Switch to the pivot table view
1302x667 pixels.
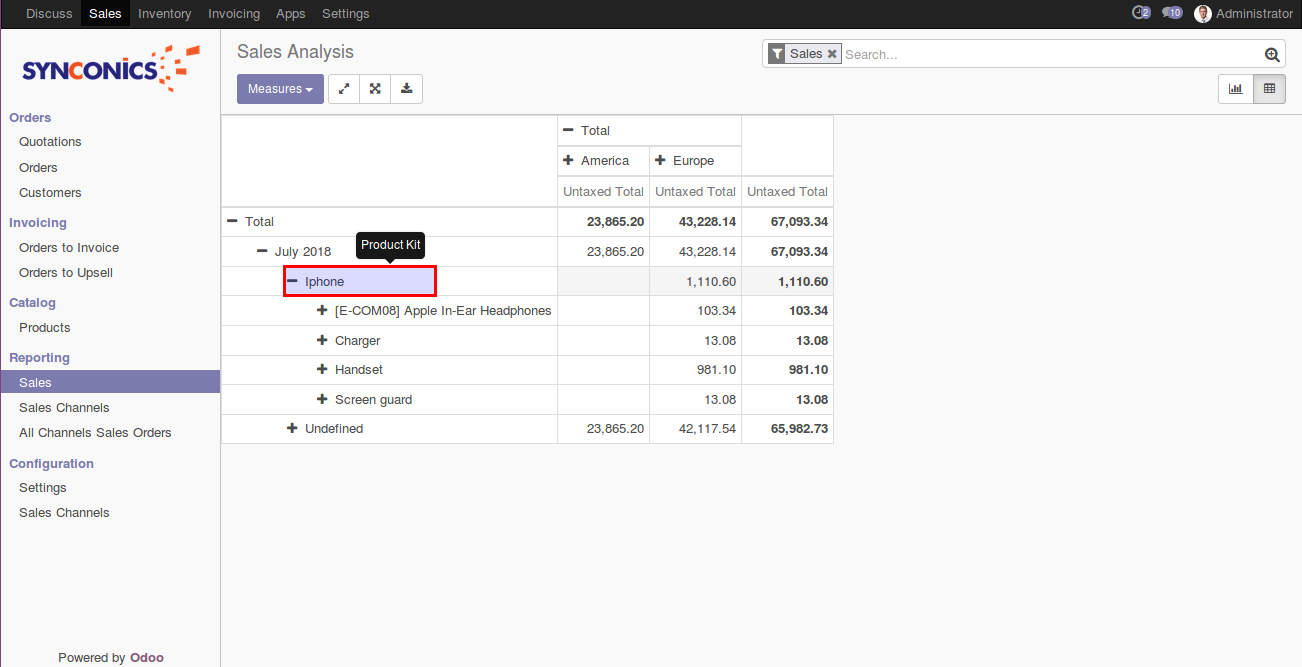1269,89
